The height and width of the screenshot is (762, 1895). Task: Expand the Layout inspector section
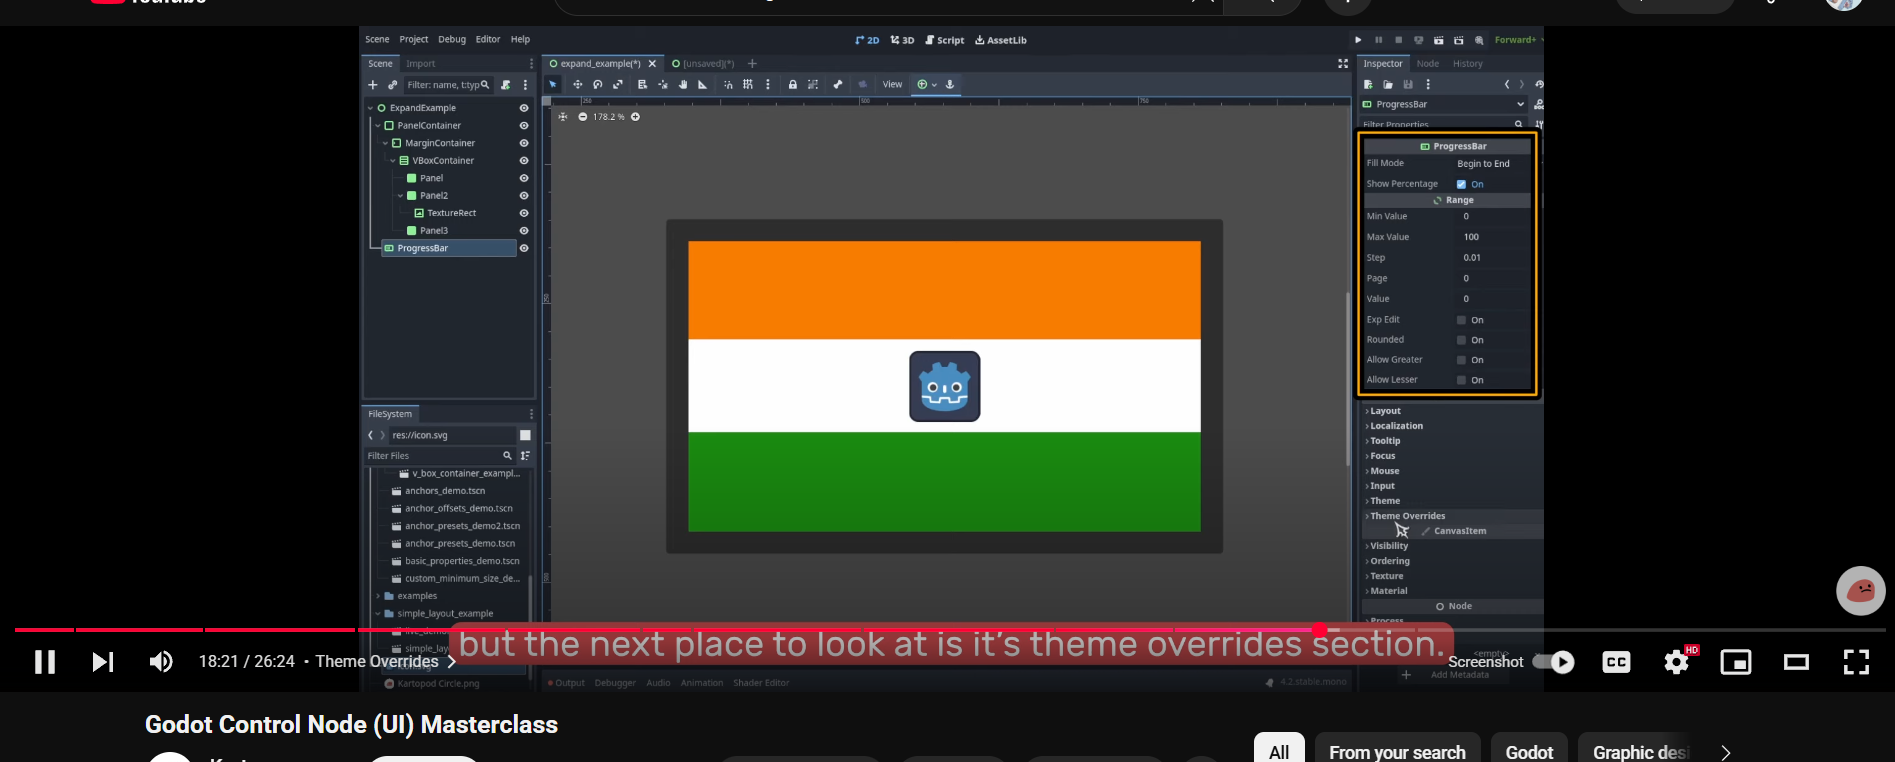[x=1384, y=411]
